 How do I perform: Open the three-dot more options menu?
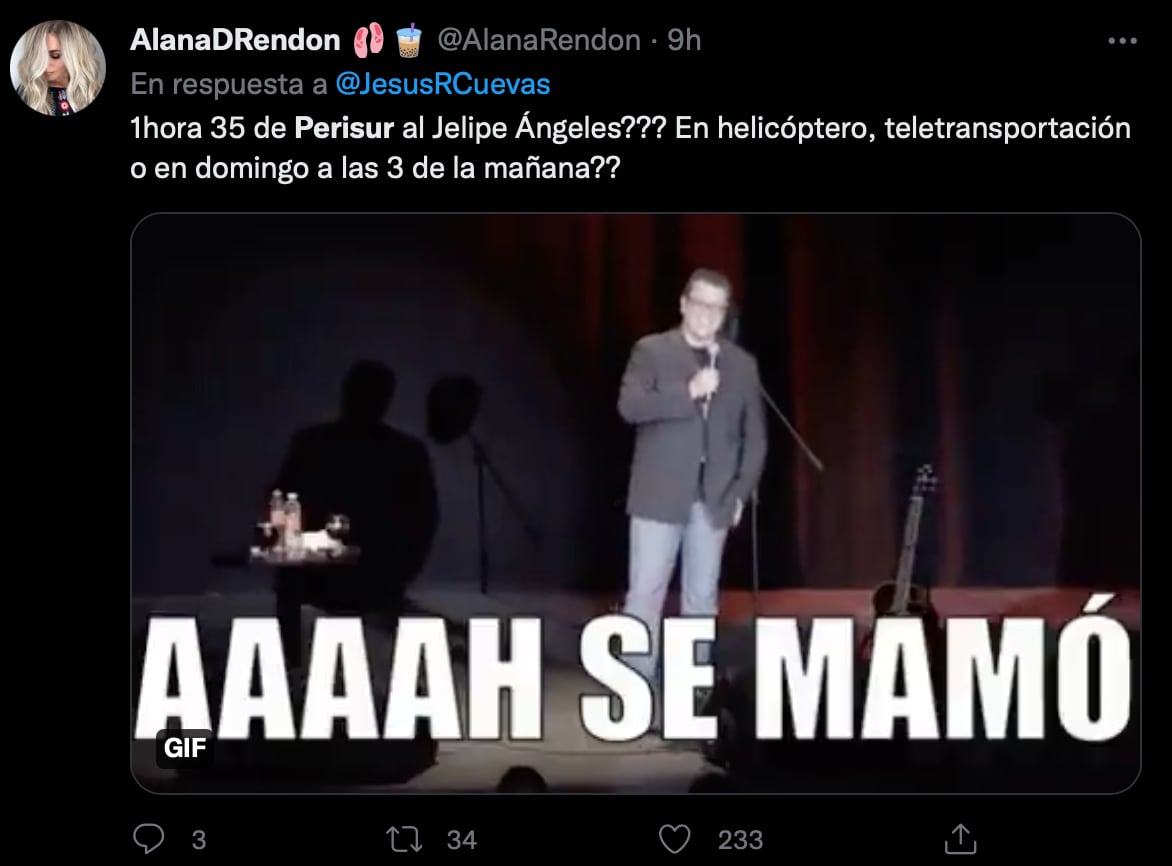coord(1122,41)
